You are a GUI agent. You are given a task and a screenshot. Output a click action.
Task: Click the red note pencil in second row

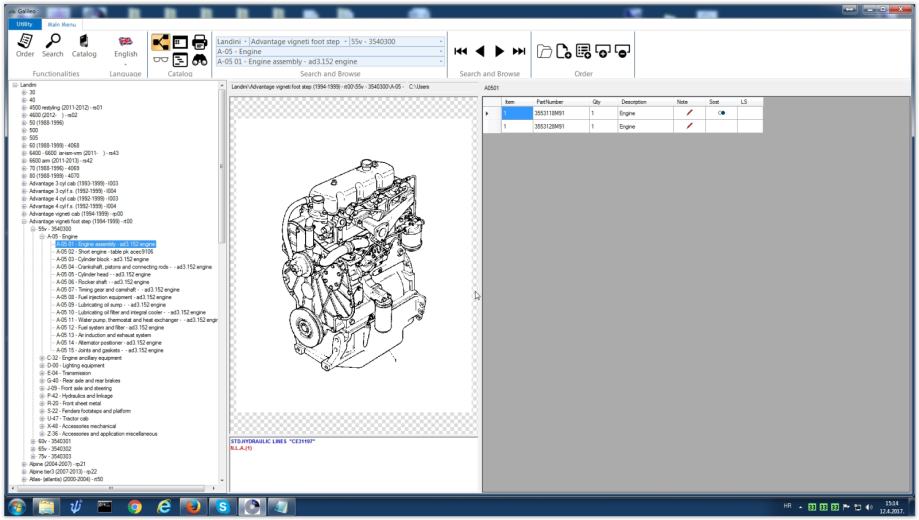689,127
